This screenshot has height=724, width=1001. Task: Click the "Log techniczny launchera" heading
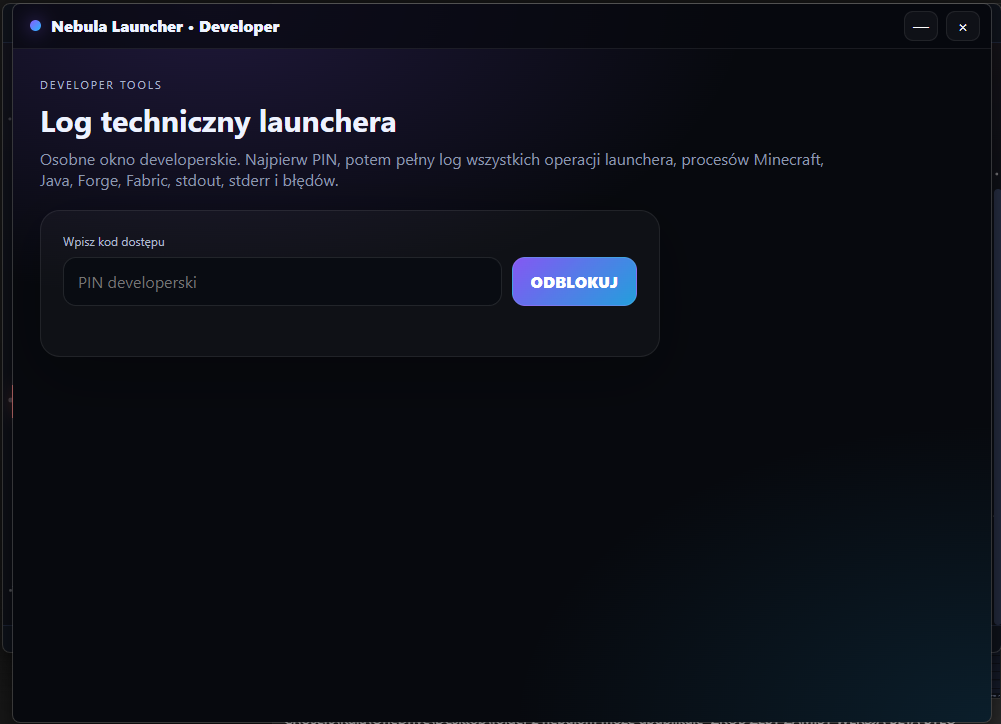click(218, 122)
